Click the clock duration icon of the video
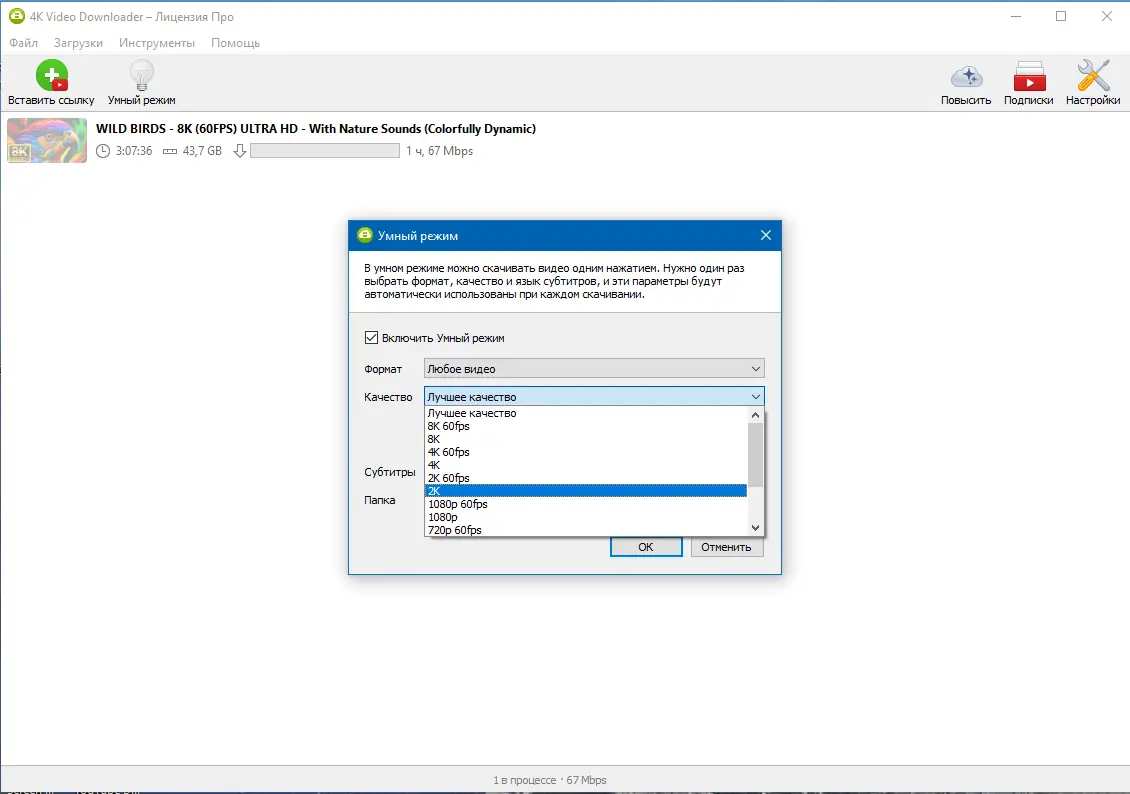Viewport: 1130px width, 794px height. (x=103, y=151)
